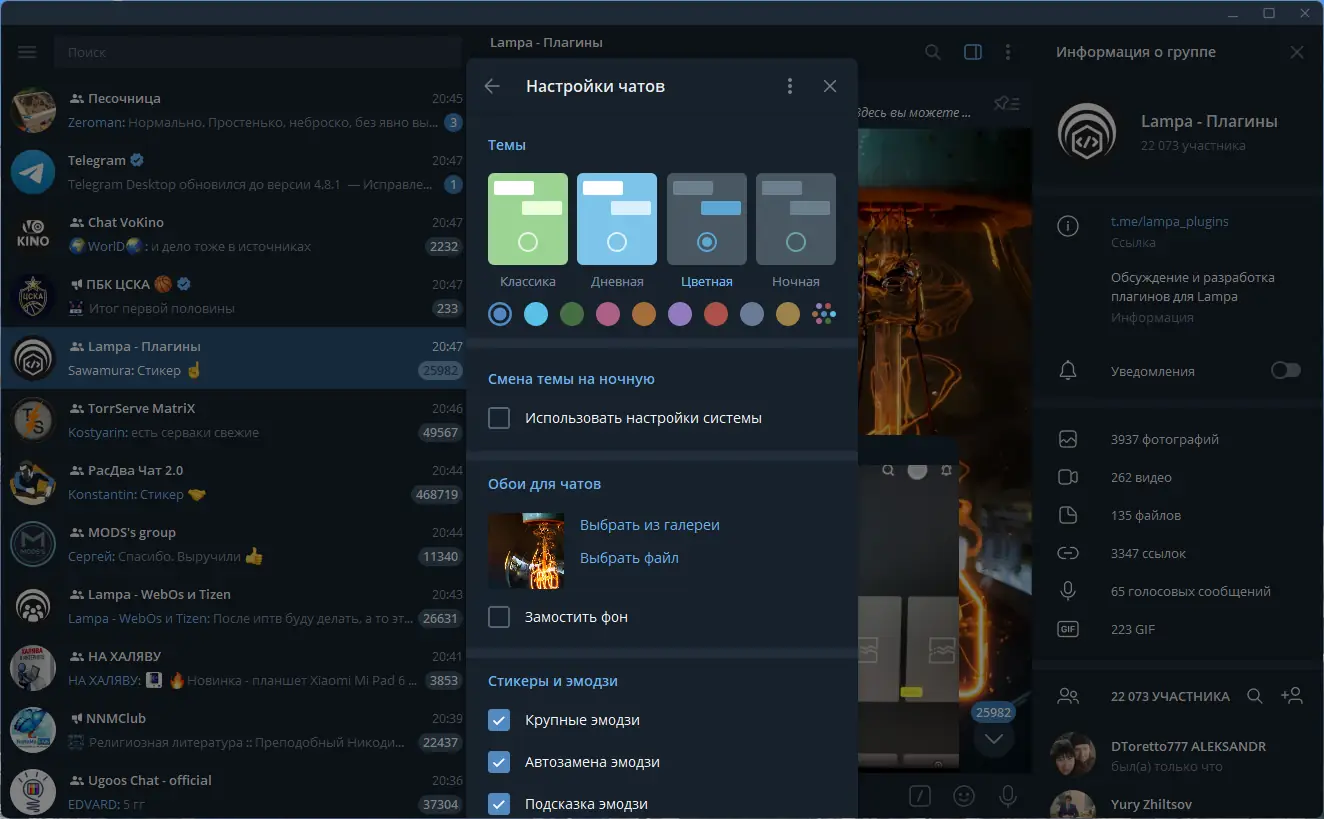The image size is (1324, 819).
Task: Open shared 3937 фотографий
Action: coord(1177,439)
